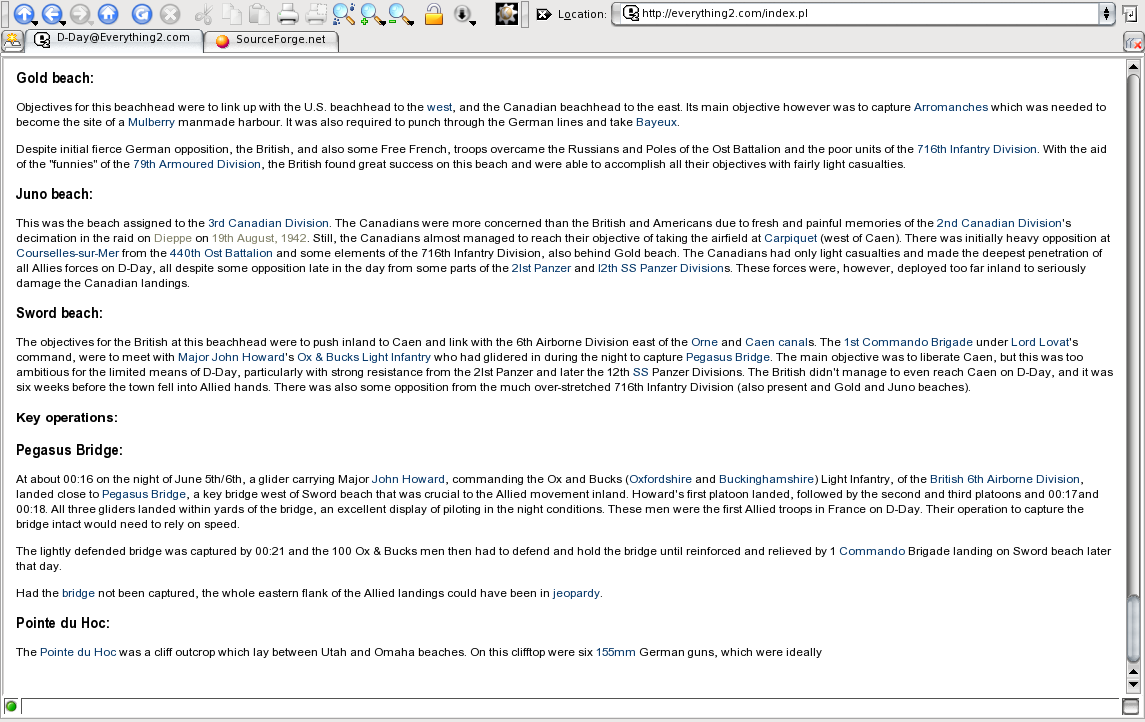Click the scrollbar's top up arrow
Viewport: 1145px width, 722px height.
click(x=1133, y=66)
